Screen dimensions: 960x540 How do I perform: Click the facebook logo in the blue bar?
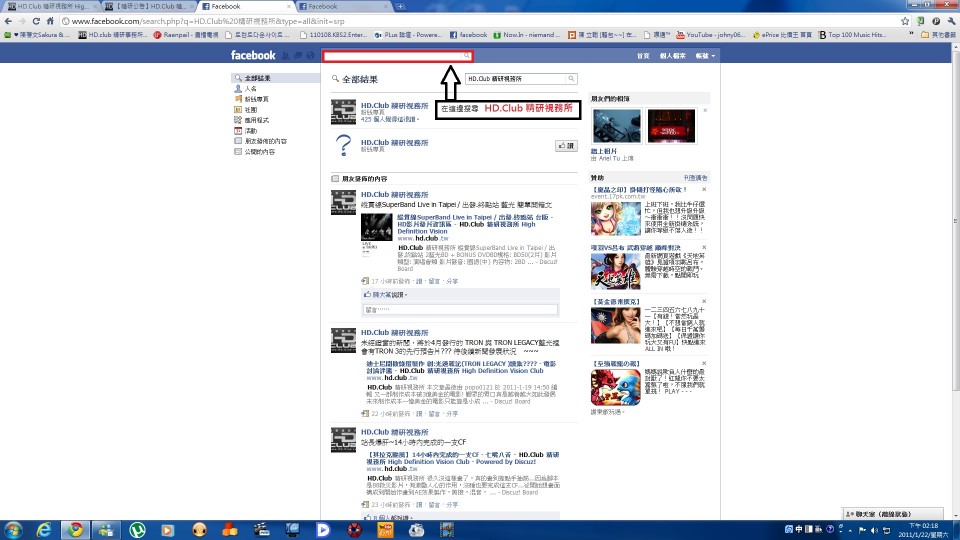click(x=253, y=55)
